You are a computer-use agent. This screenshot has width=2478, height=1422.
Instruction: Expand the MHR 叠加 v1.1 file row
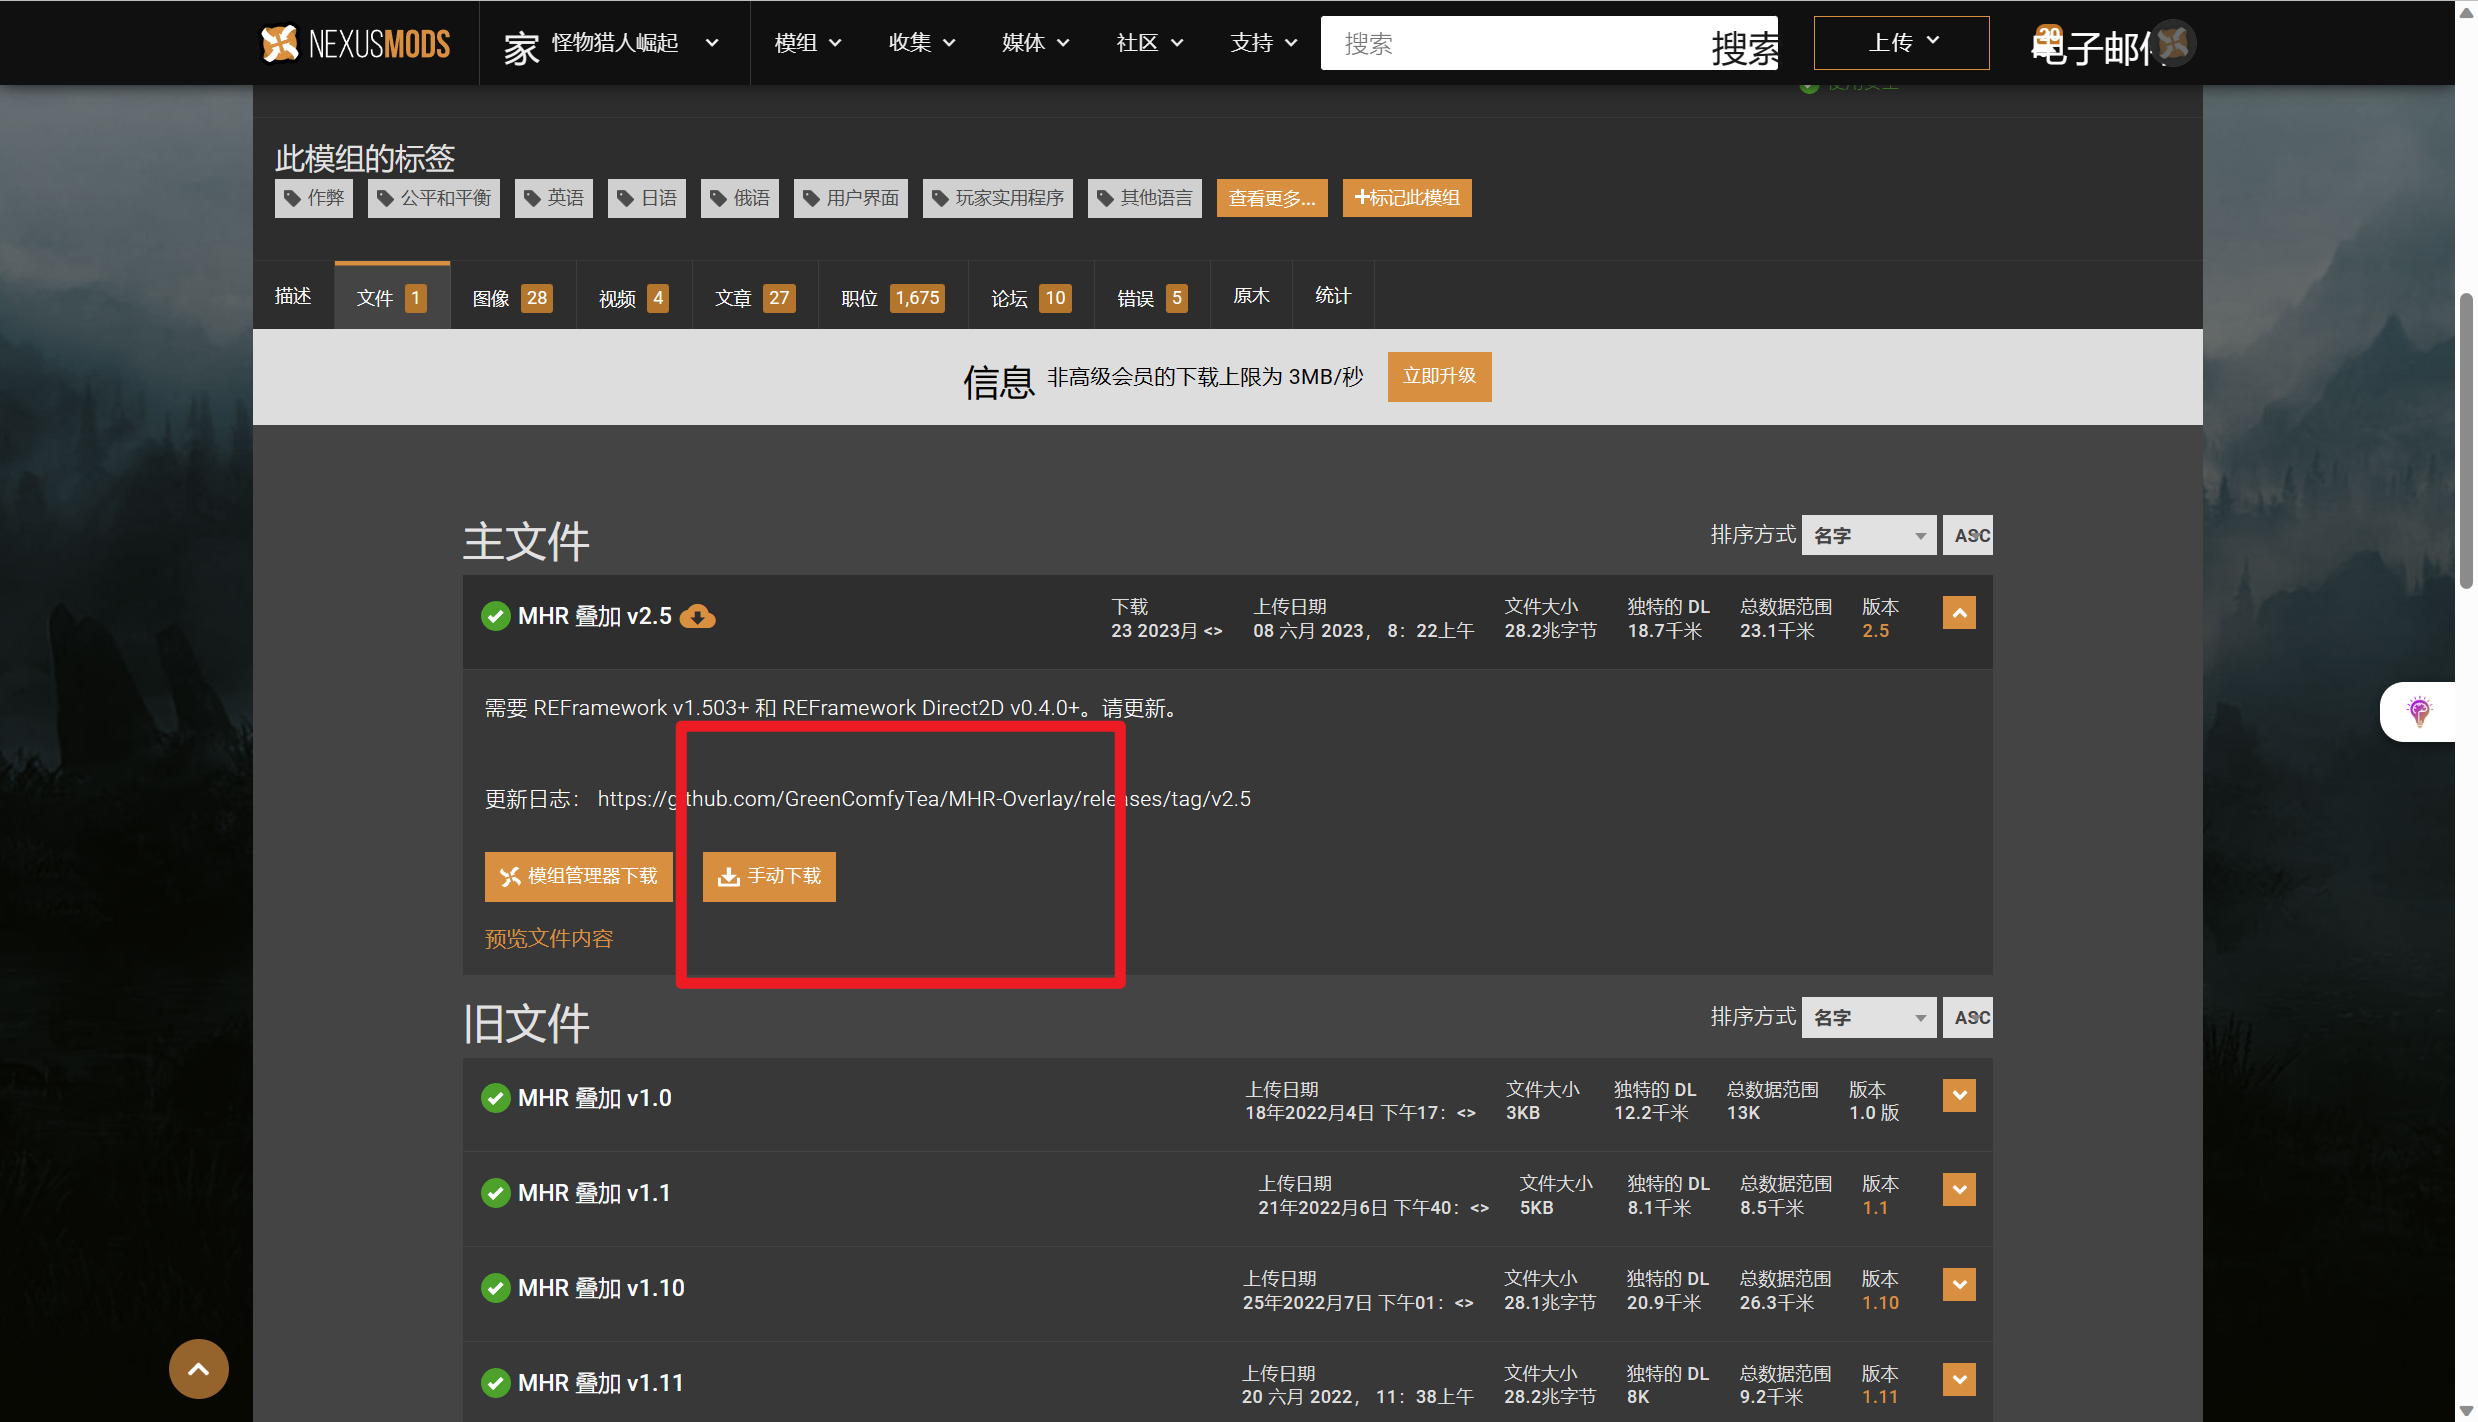tap(1959, 1190)
